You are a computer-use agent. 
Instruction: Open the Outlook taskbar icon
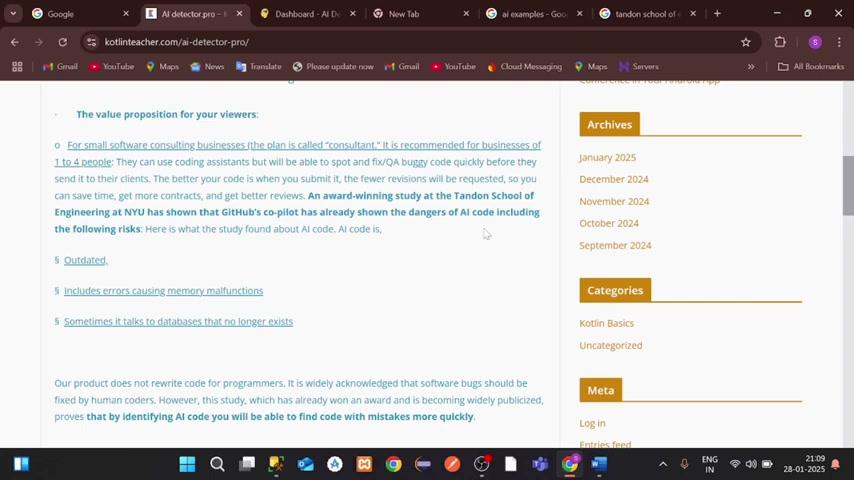click(306, 464)
